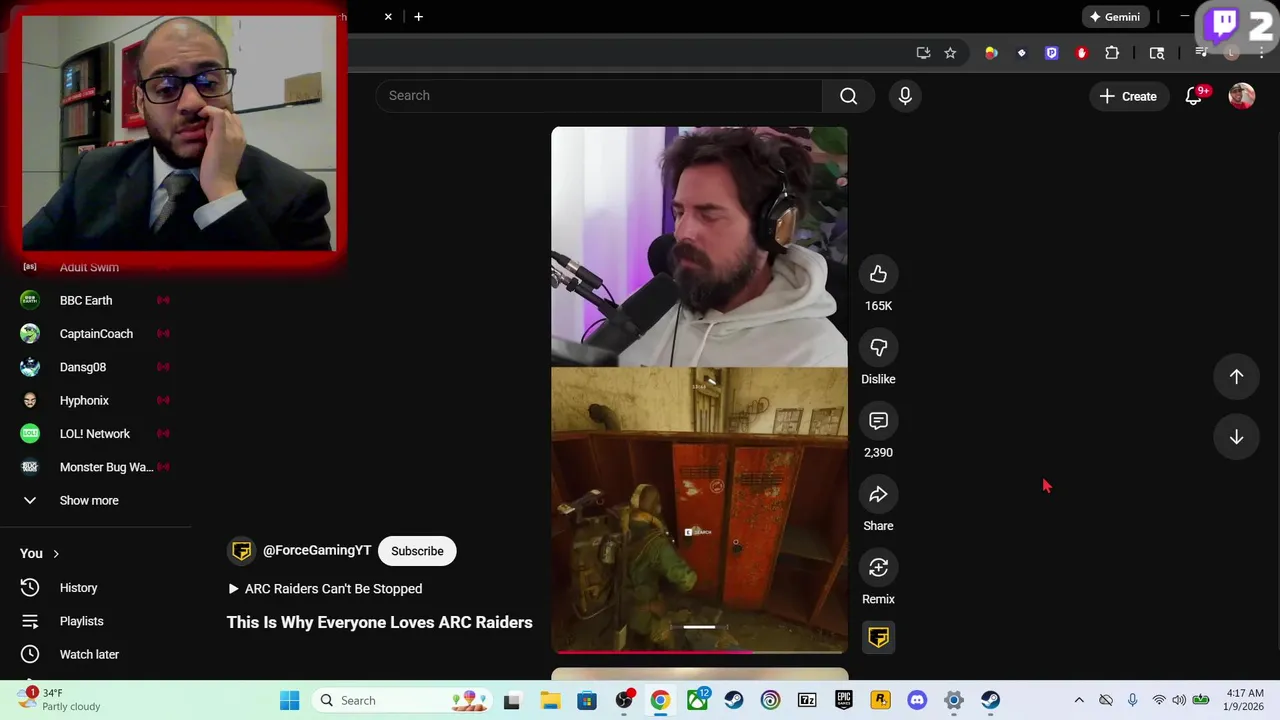Like the ARC Raiders short
Screen dimensions: 1280x720
click(x=878, y=274)
